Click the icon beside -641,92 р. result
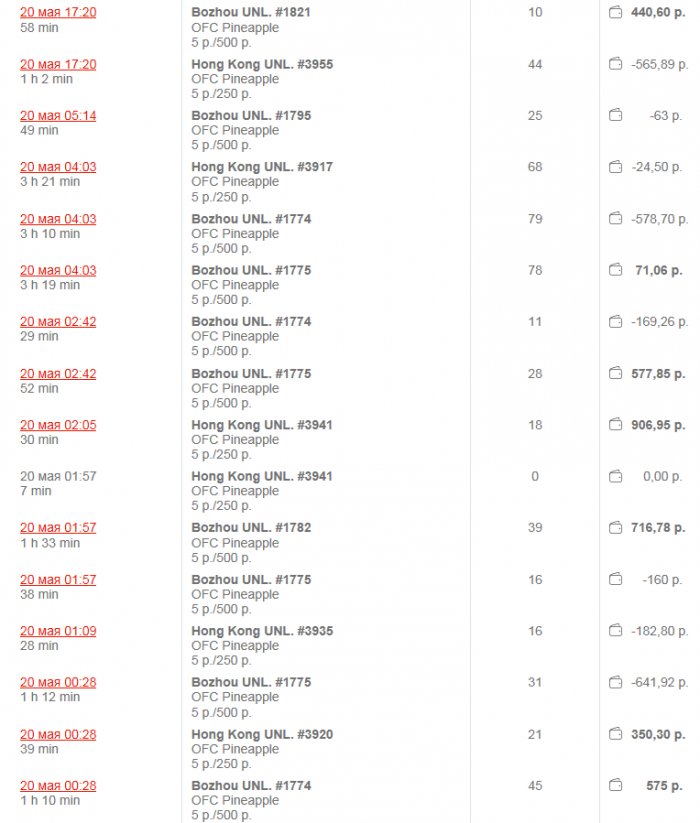Viewport: 700px width, 823px height. [615, 683]
